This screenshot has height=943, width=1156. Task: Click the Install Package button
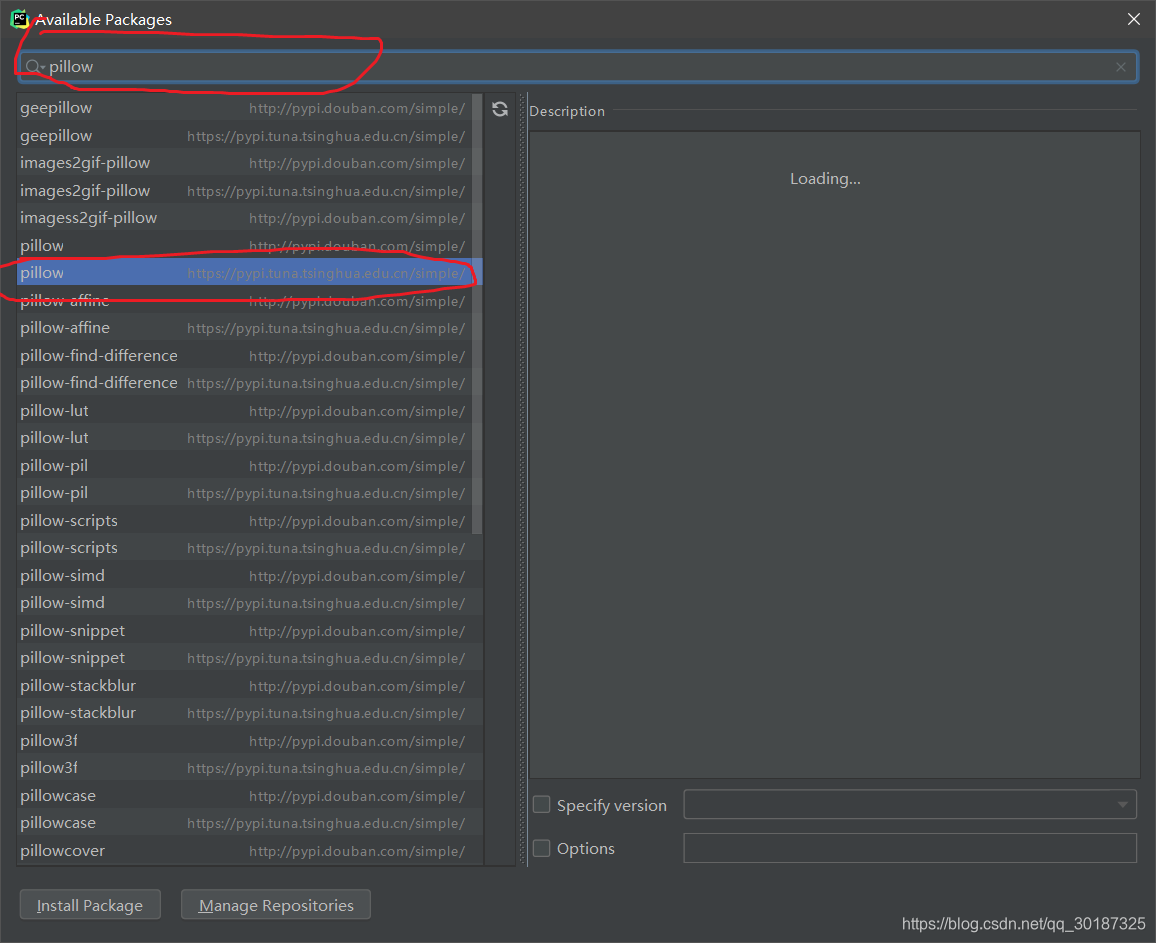[x=90, y=905]
